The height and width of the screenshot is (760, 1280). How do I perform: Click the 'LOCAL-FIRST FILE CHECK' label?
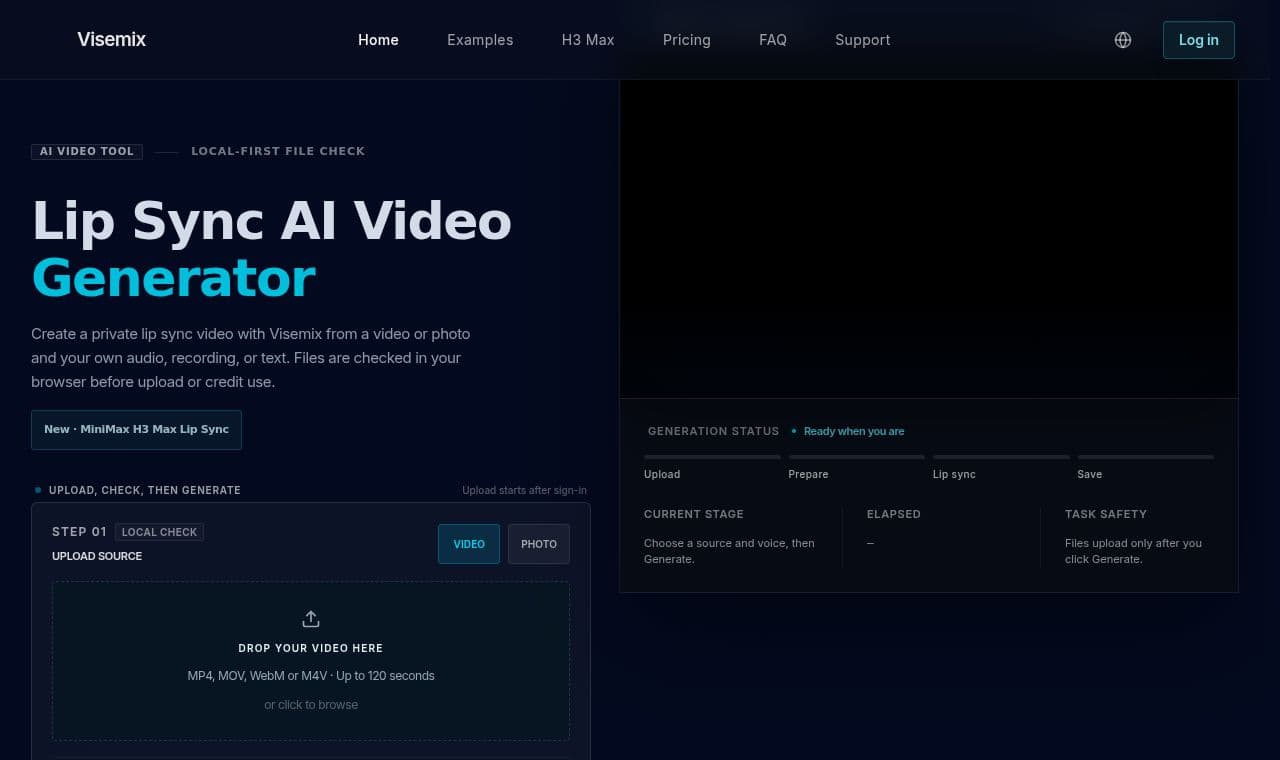tap(278, 152)
